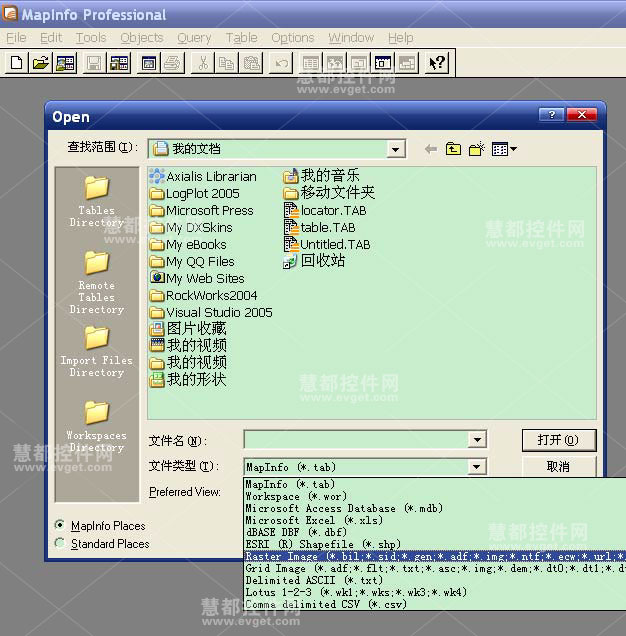The height and width of the screenshot is (636, 626).
Task: Open the Tables Directory place
Action: tap(97, 201)
